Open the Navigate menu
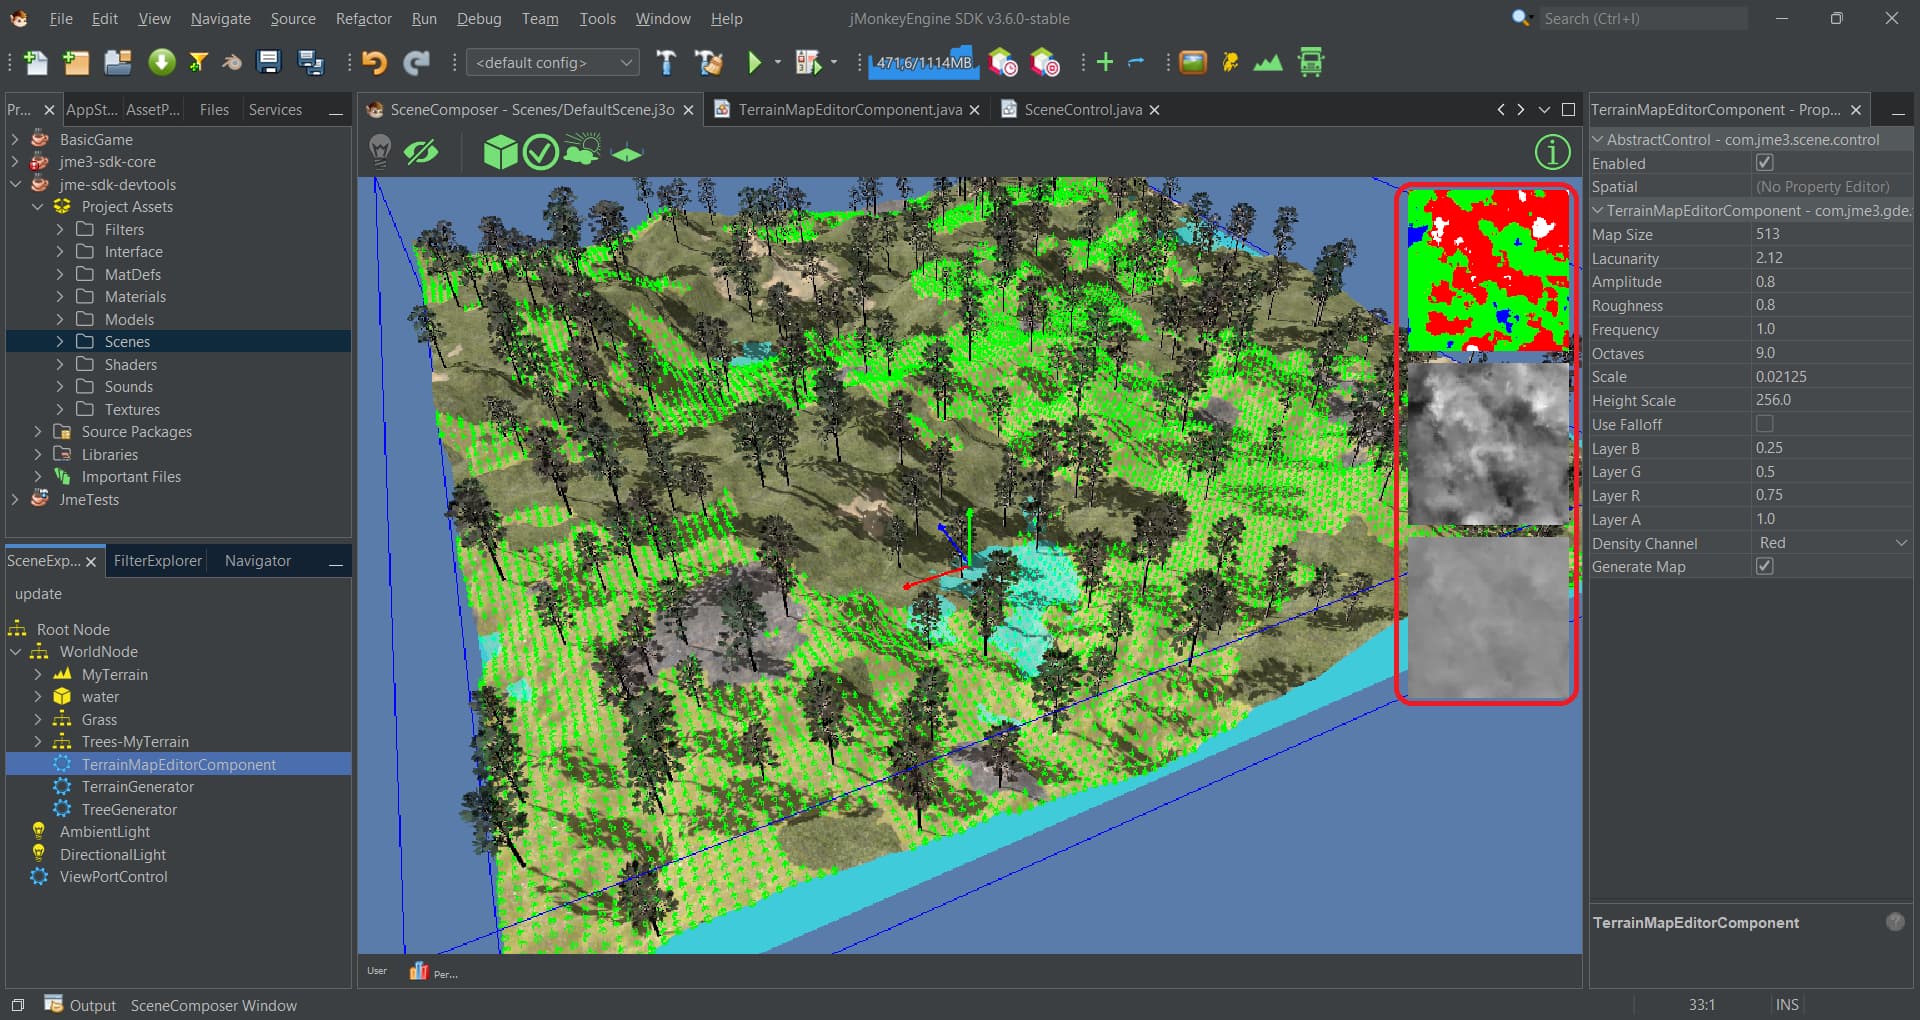The image size is (1920, 1020). tap(220, 19)
